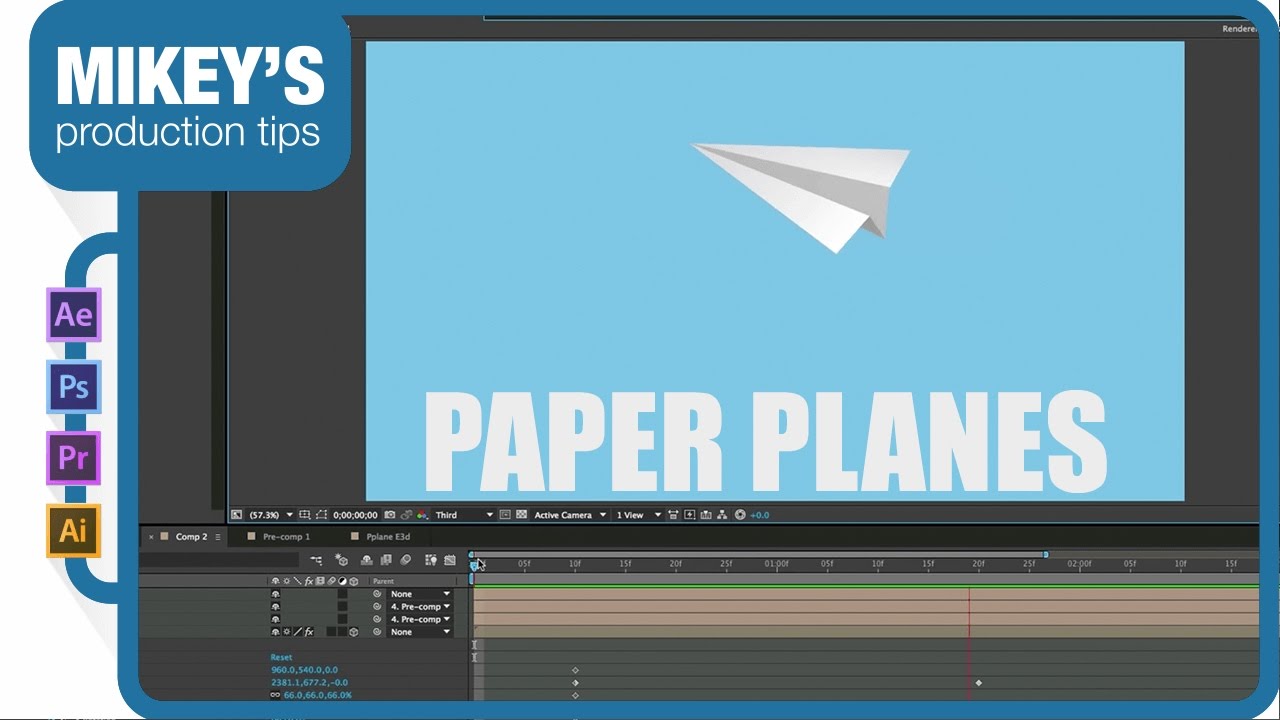The width and height of the screenshot is (1280, 720).
Task: Open the Third resolution dropdown
Action: (464, 515)
